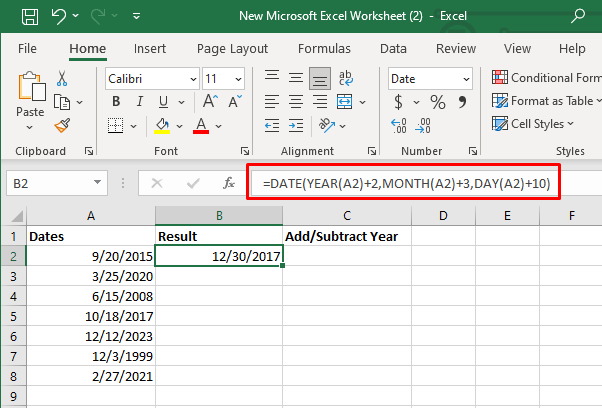Expand Fill Color palette arrow
The height and width of the screenshot is (408, 602).
tap(179, 126)
